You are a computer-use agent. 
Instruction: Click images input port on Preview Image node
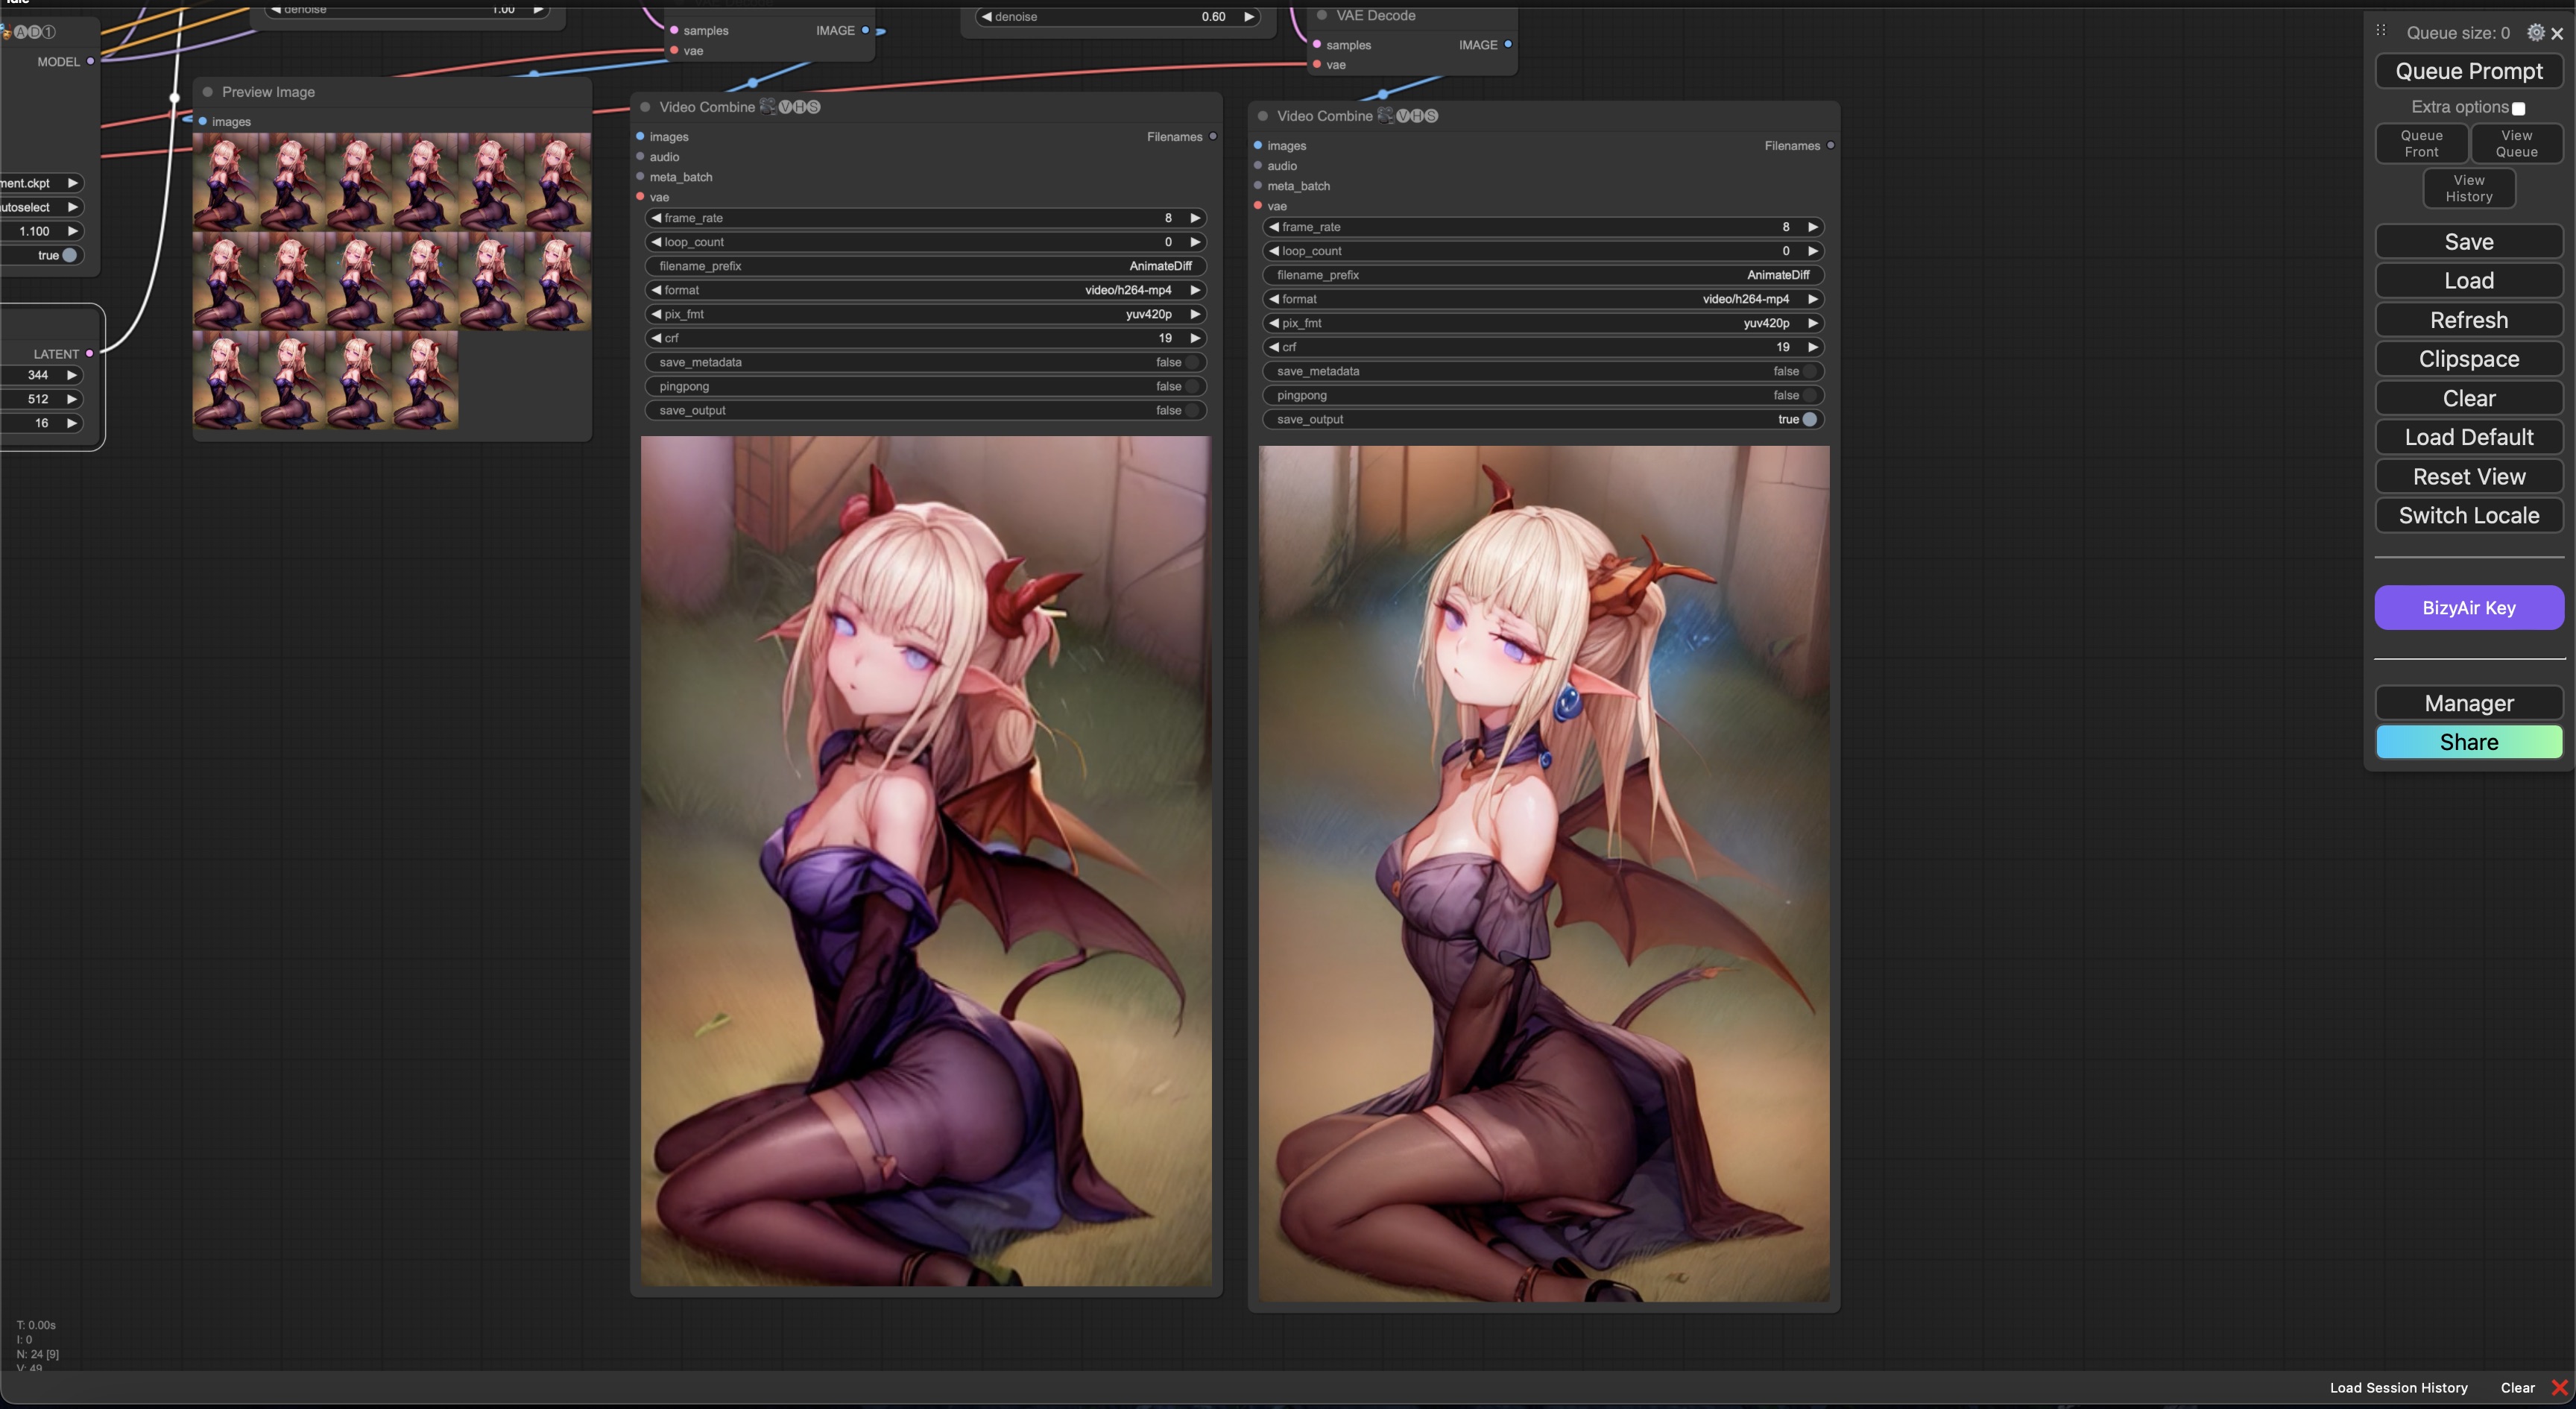tap(203, 122)
